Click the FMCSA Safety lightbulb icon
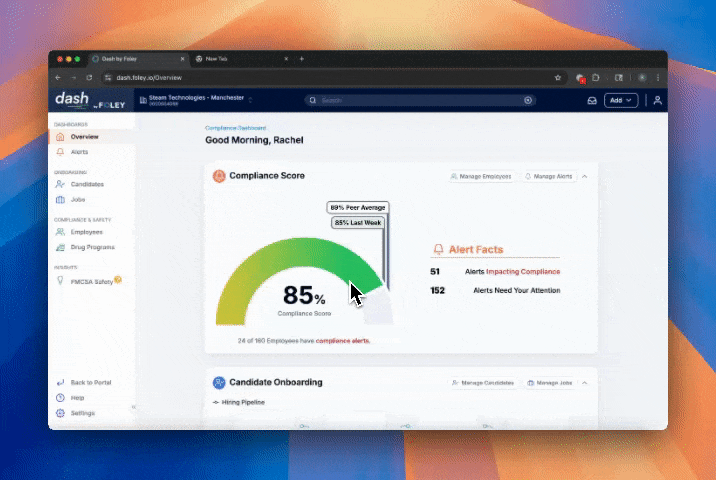 pos(61,281)
